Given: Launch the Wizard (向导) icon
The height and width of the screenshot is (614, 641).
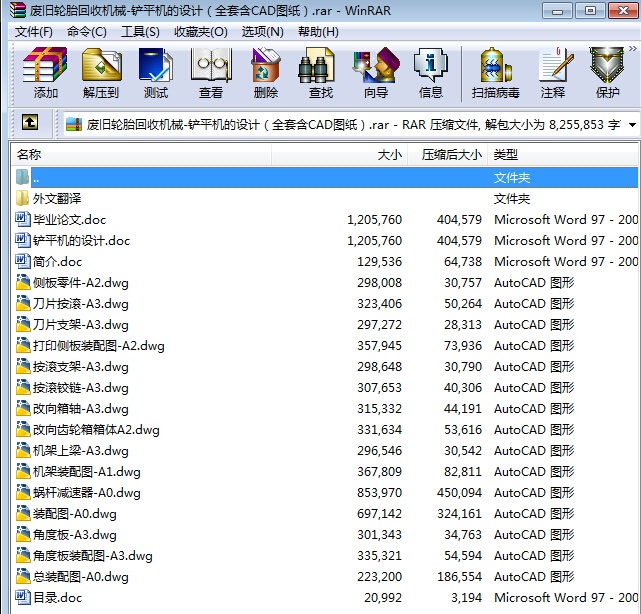Looking at the screenshot, I should [x=376, y=73].
